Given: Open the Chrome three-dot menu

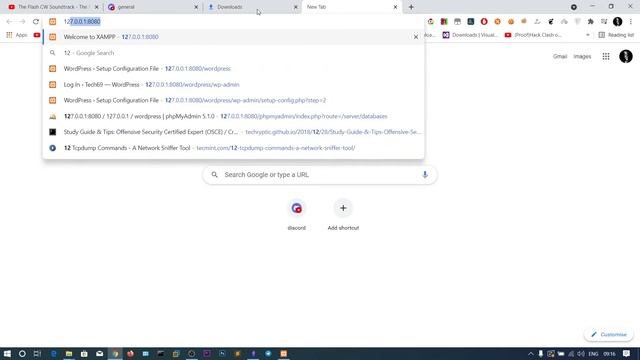Looking at the screenshot, I should click(x=631, y=22).
